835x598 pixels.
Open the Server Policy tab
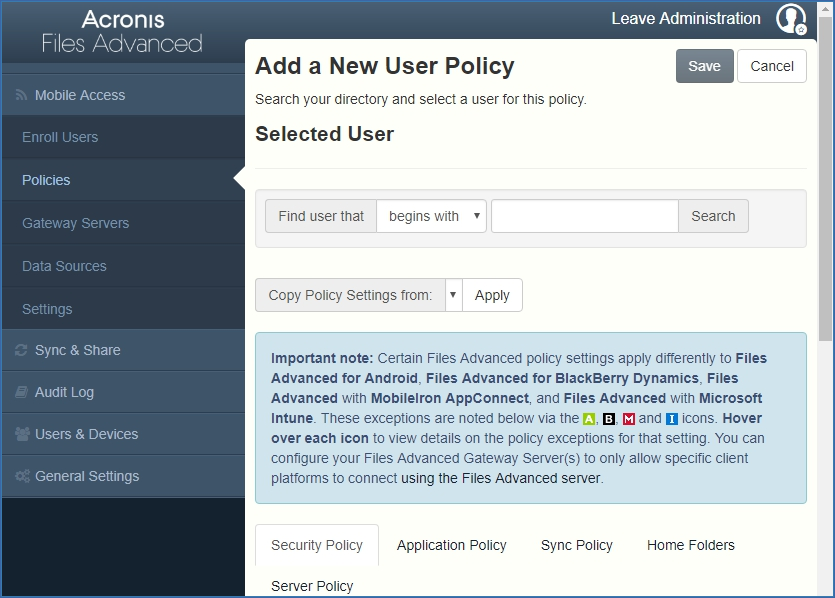pyautogui.click(x=312, y=586)
